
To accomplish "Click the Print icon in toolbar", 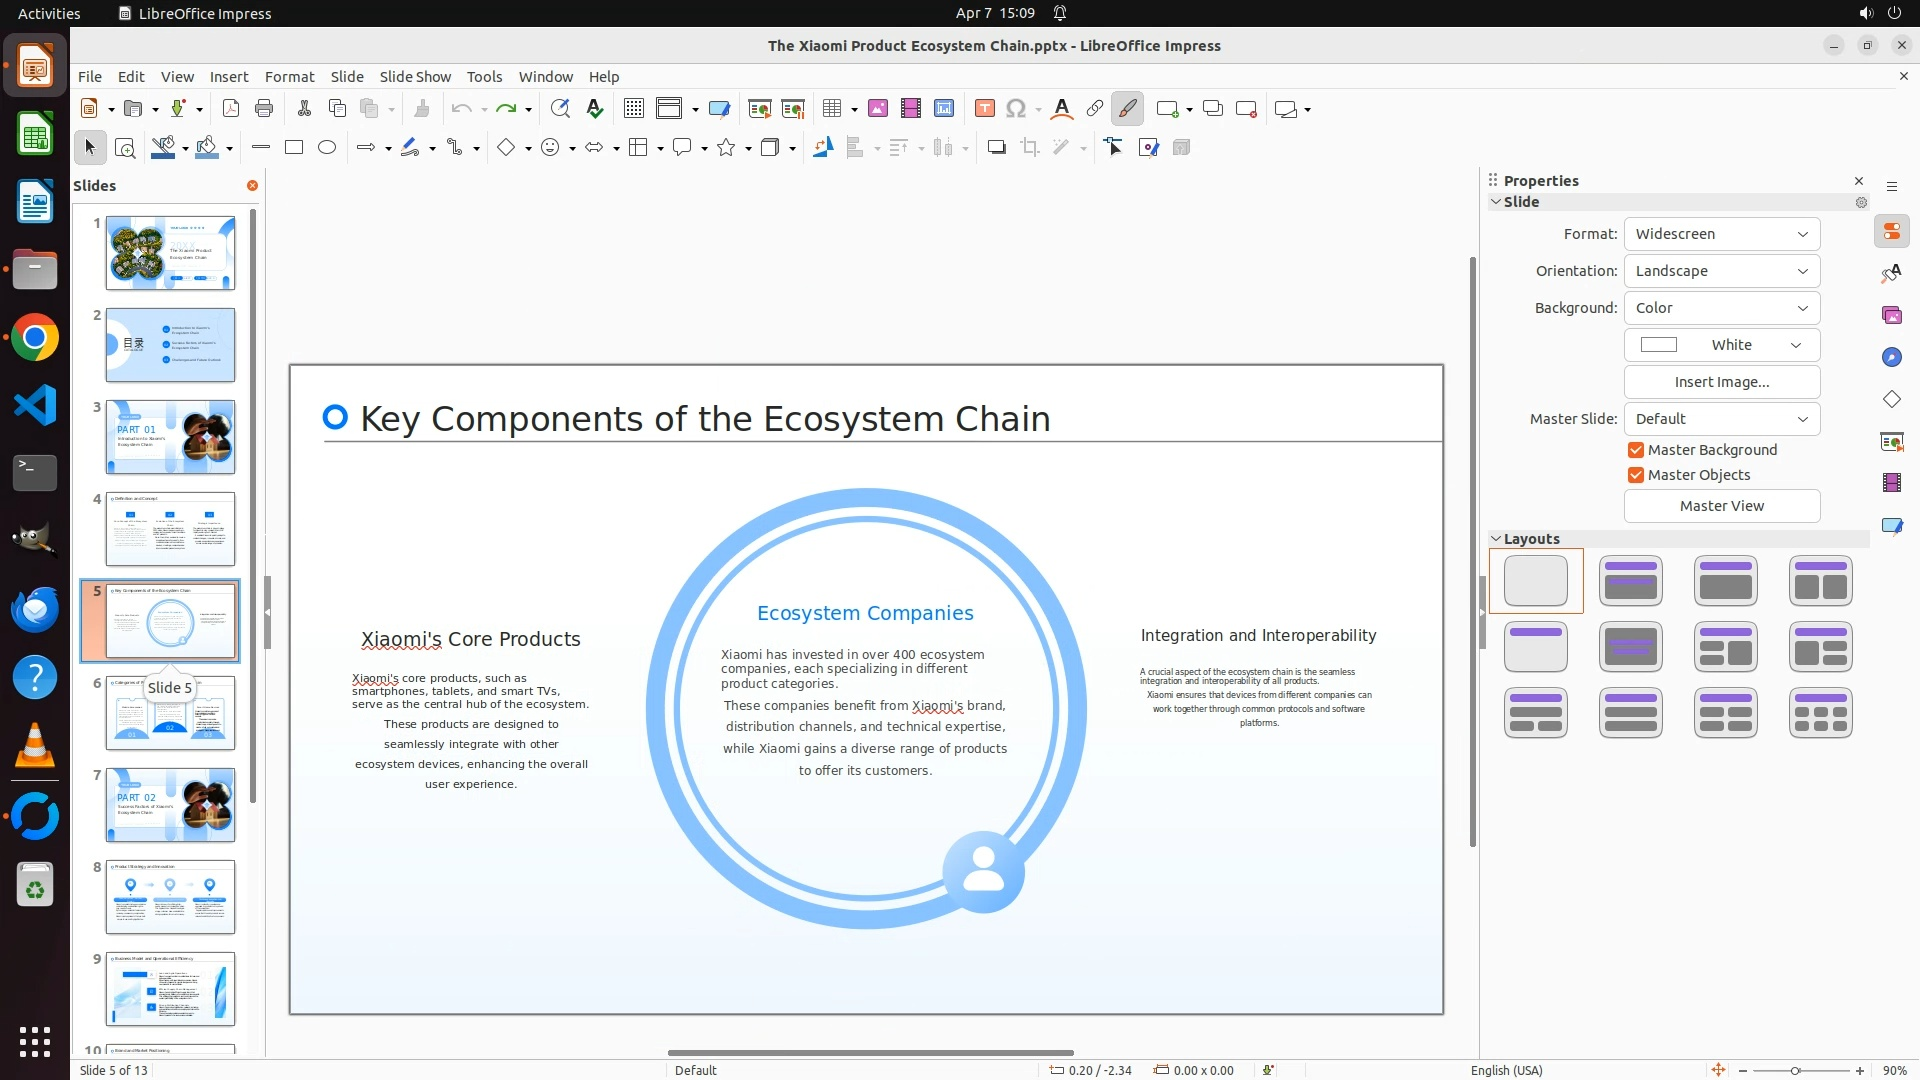I will tap(264, 109).
